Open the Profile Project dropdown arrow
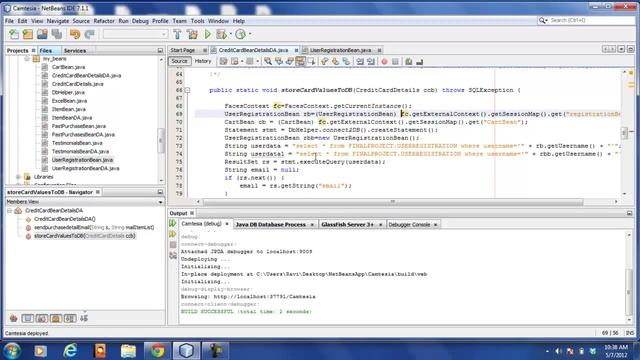The height and width of the screenshot is (360, 640). pyautogui.click(x=250, y=35)
